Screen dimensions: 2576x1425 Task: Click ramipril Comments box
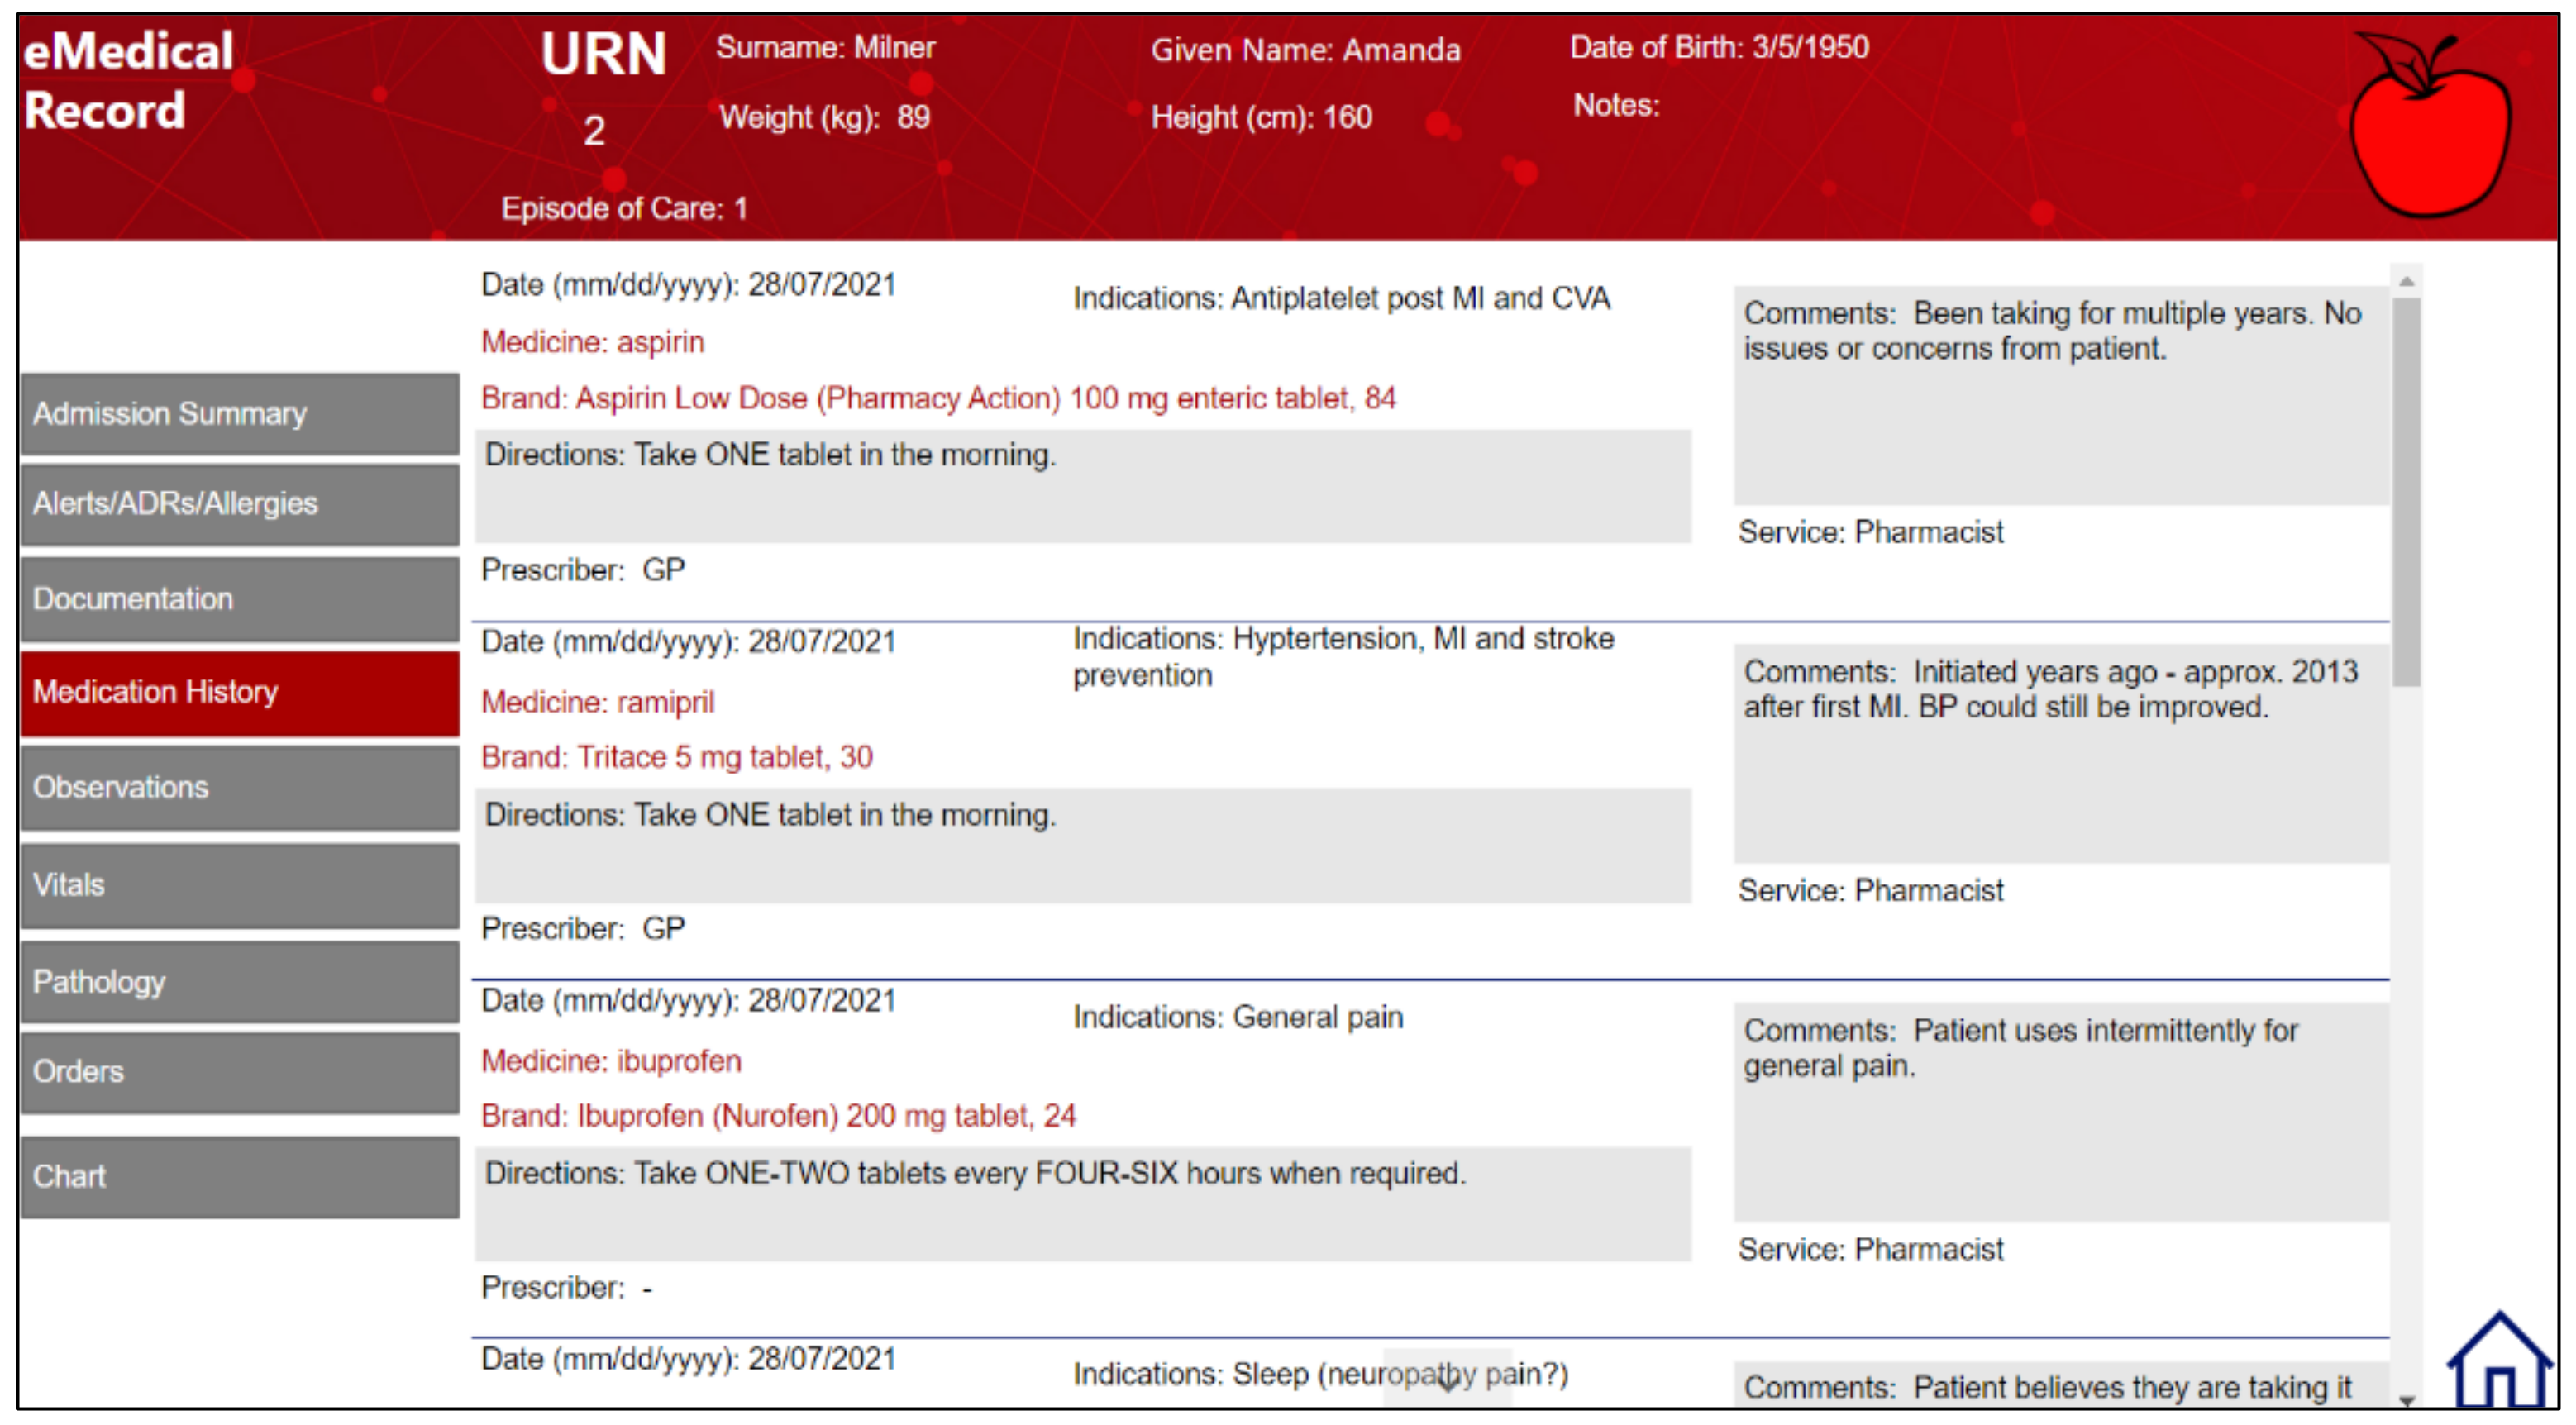tap(2060, 752)
